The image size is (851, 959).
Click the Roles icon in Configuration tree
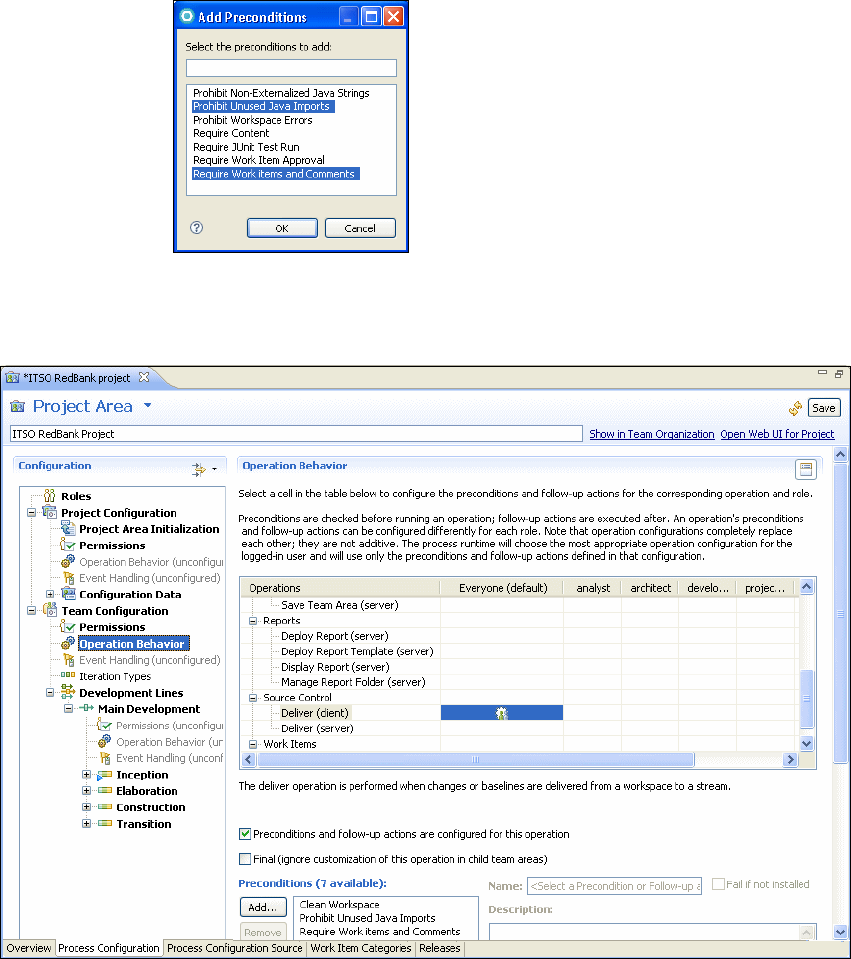(50, 496)
